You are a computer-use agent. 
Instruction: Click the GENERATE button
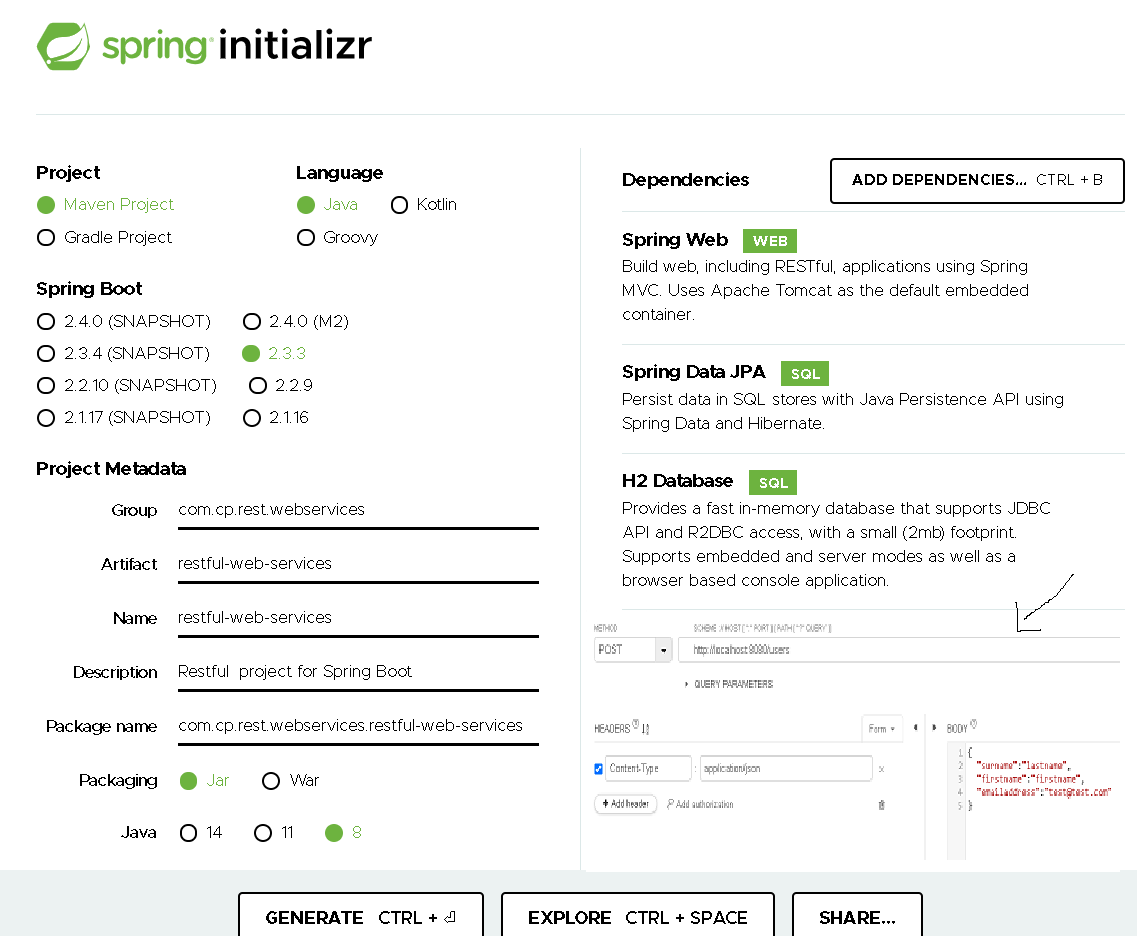[360, 918]
